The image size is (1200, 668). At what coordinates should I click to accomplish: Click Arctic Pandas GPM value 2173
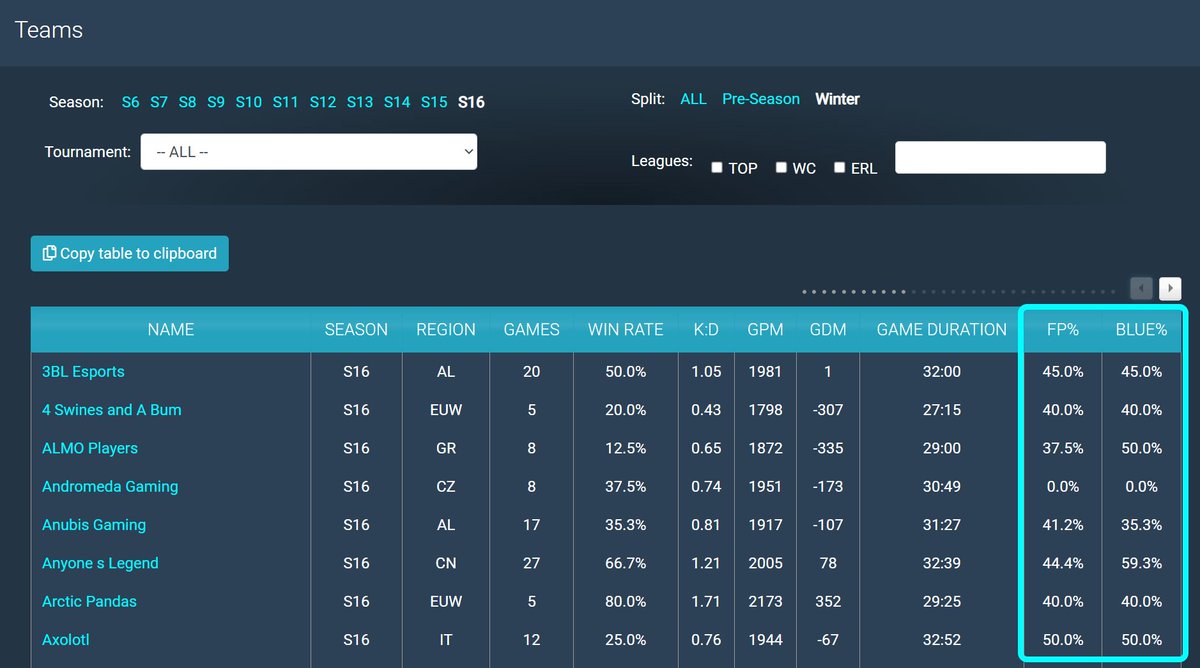pyautogui.click(x=765, y=602)
